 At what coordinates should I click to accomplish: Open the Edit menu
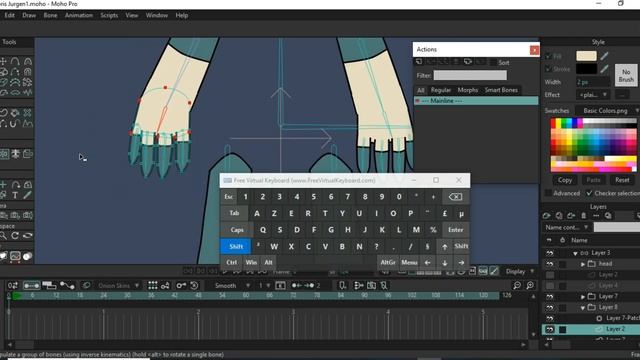click(9, 15)
